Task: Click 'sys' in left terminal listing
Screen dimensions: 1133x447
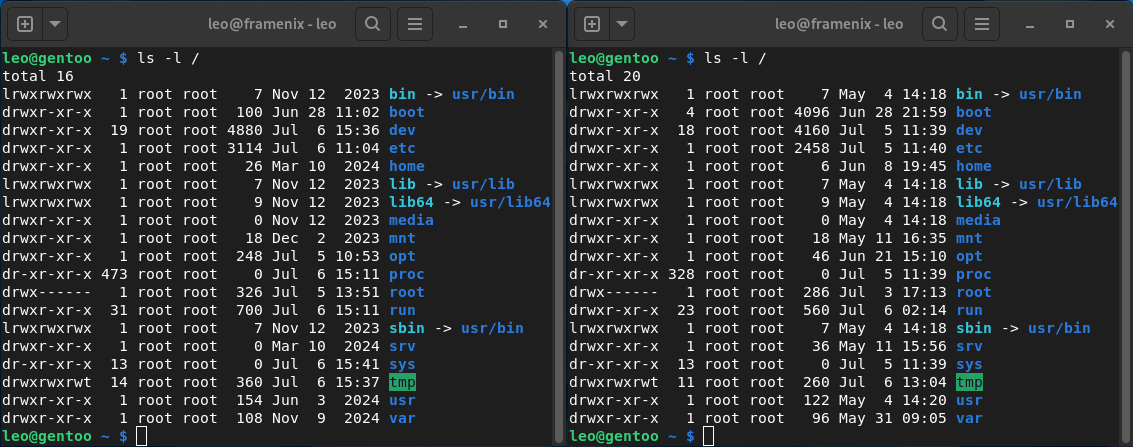Action: tap(402, 365)
